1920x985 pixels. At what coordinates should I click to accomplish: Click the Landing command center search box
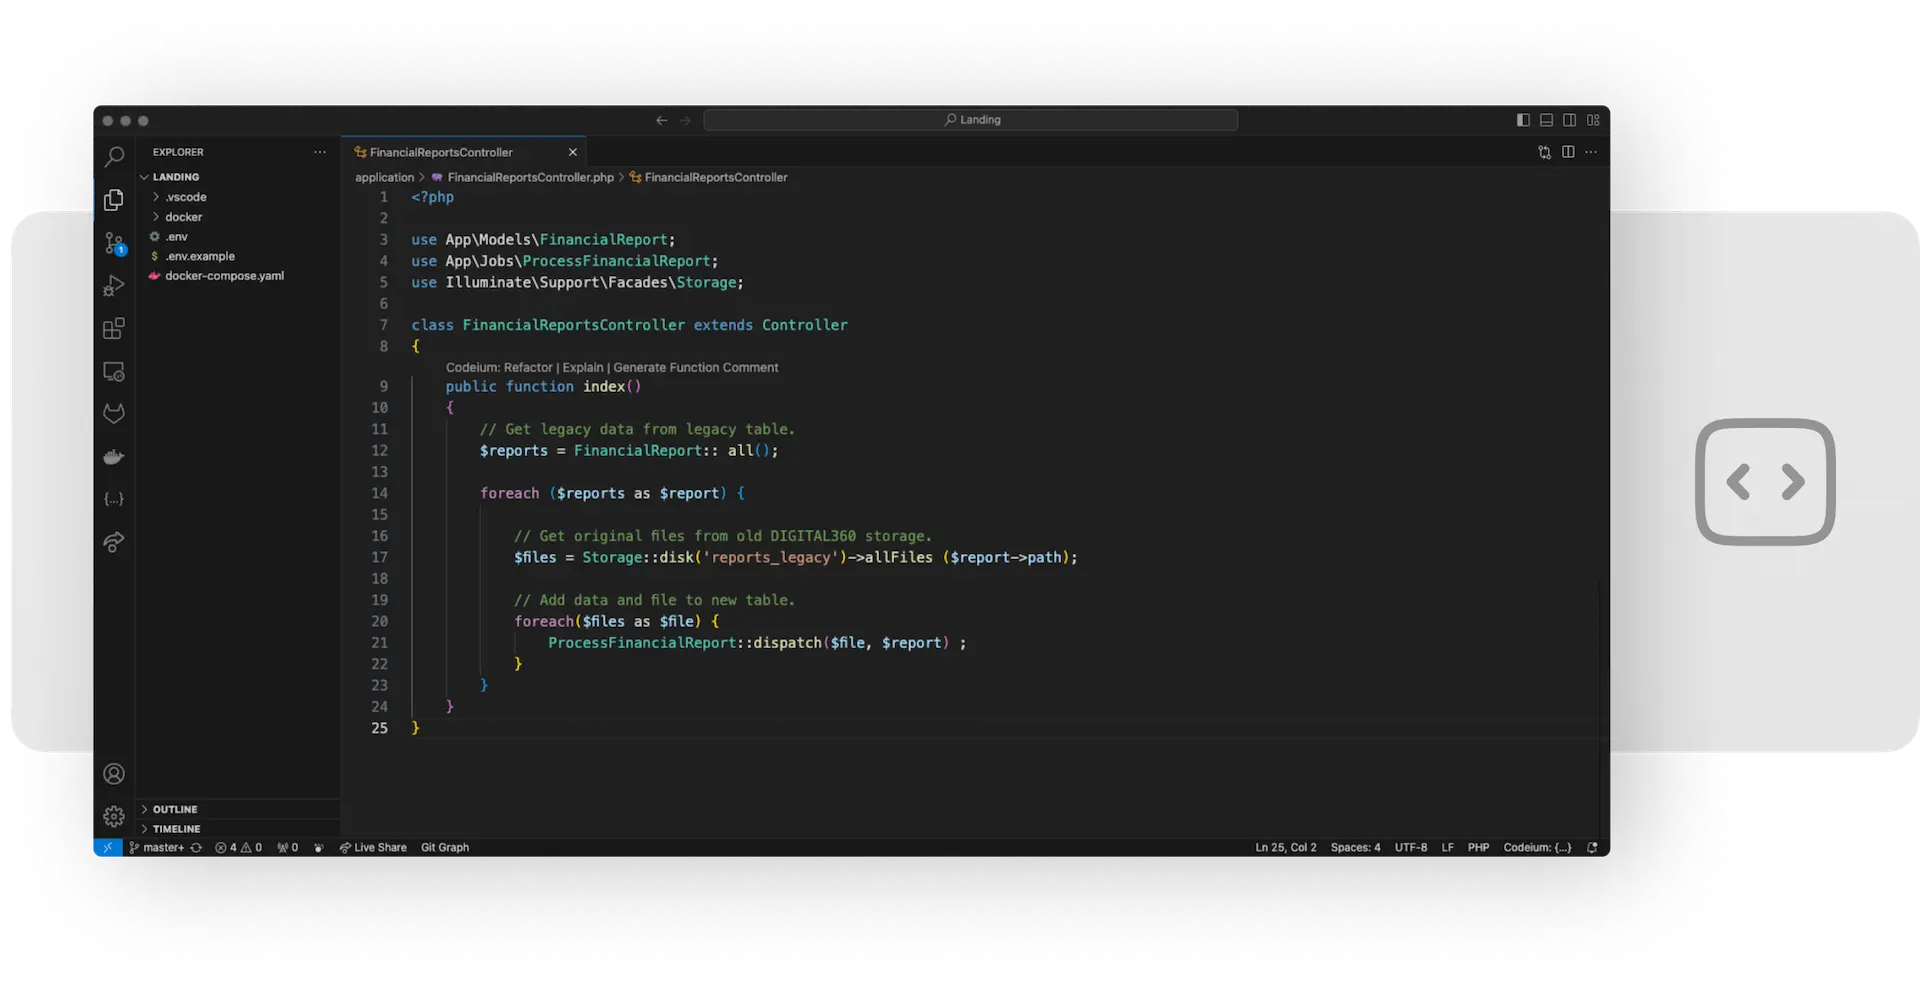(x=970, y=120)
